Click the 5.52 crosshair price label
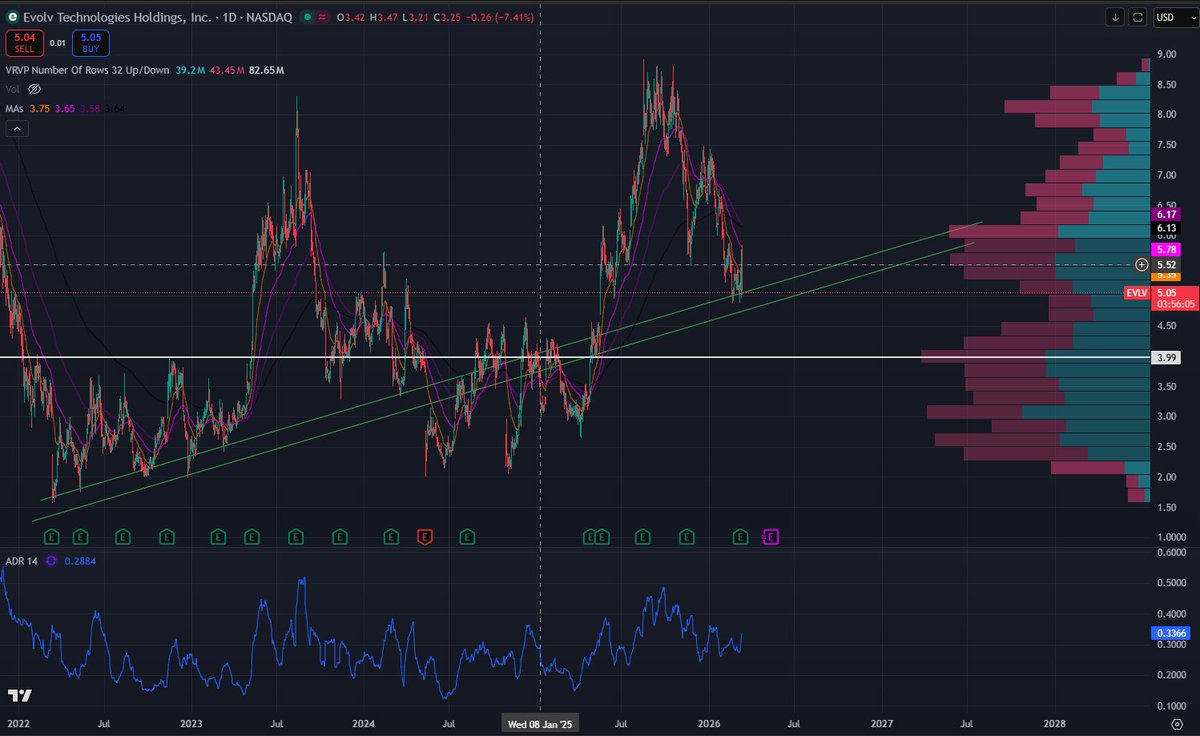This screenshot has width=1200, height=736. click(1167, 264)
